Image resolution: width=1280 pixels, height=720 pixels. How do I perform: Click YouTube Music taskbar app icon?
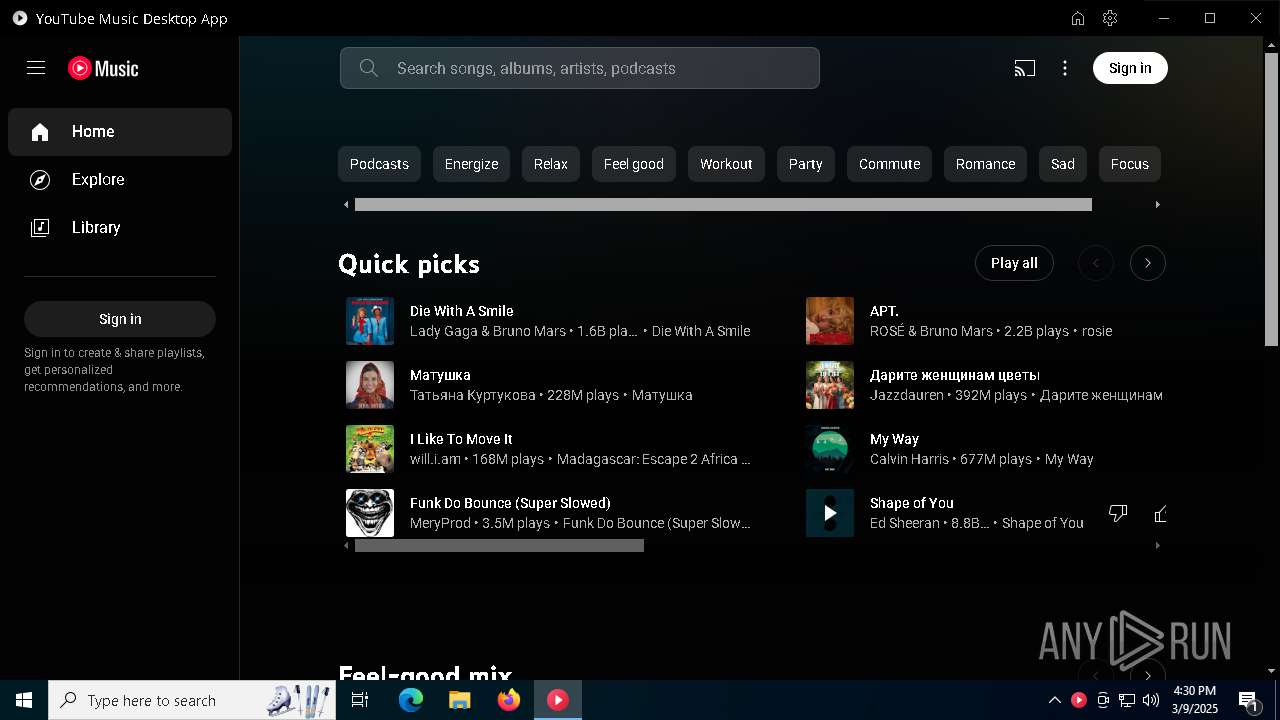558,700
